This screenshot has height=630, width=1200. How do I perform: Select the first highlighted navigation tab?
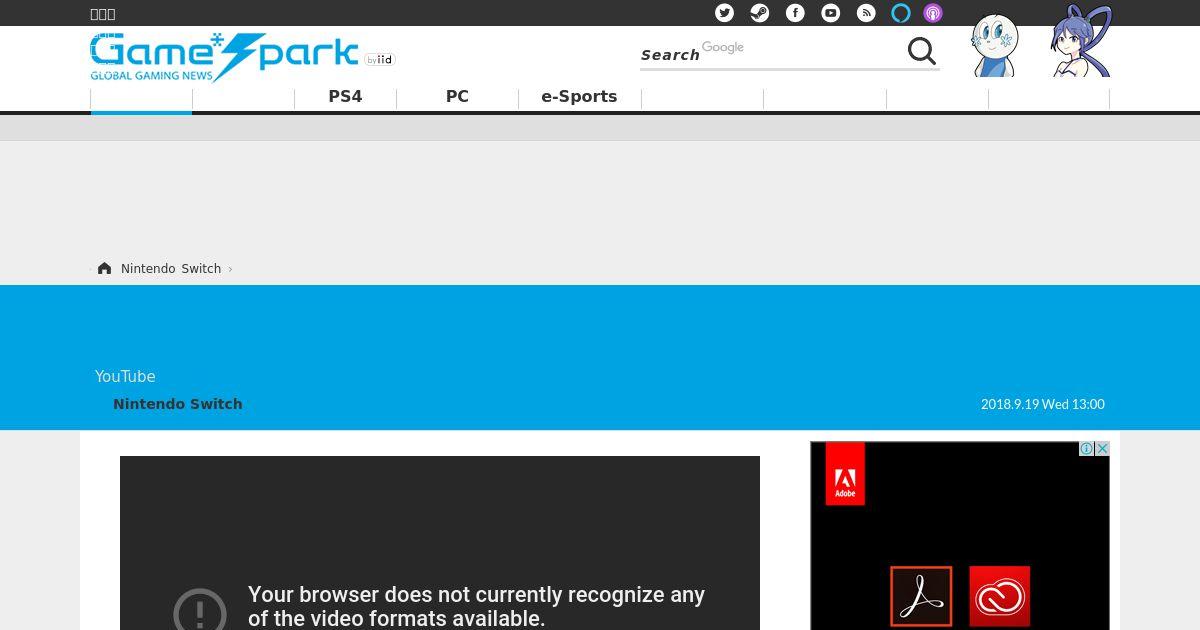[141, 99]
